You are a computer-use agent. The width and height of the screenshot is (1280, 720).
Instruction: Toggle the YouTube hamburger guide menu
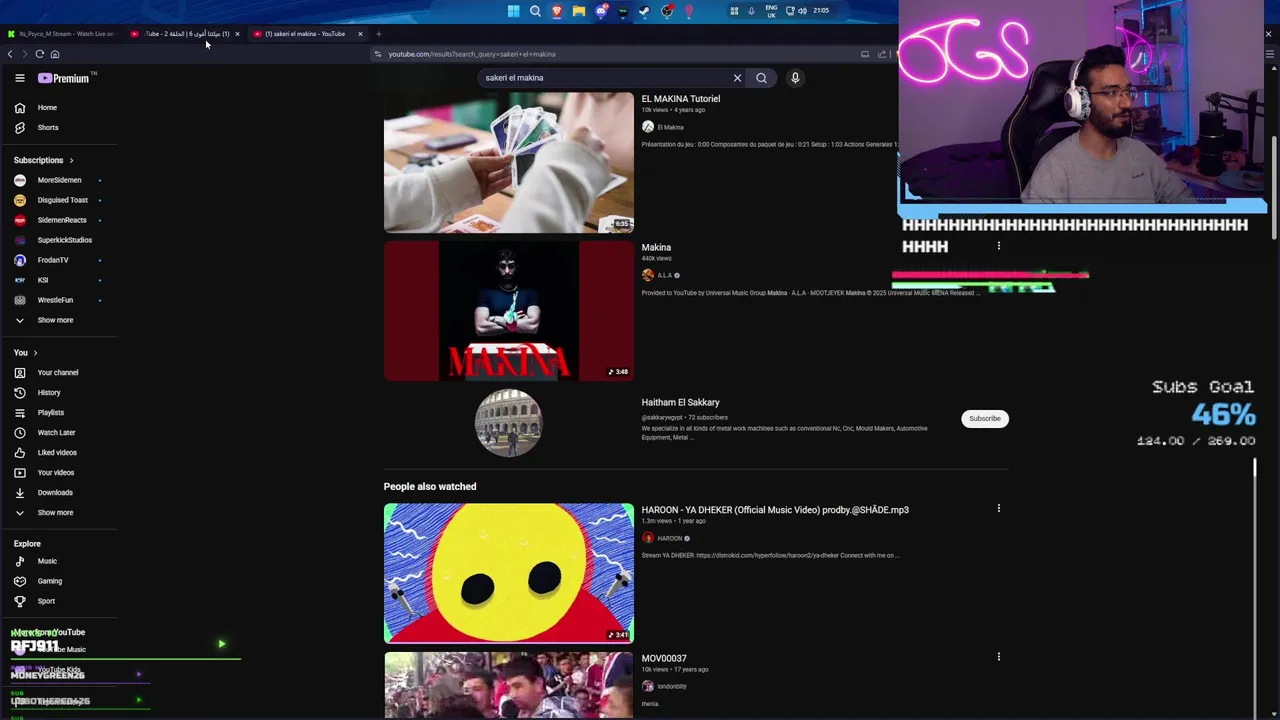point(19,78)
